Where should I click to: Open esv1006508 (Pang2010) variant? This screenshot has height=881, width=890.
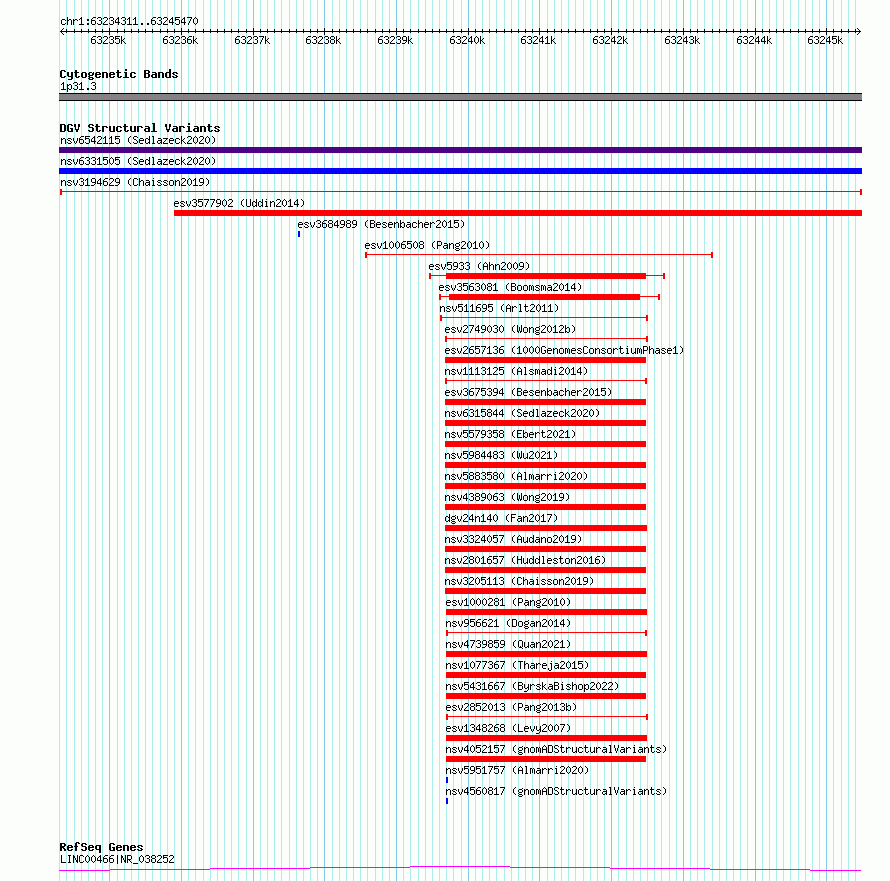pos(427,245)
